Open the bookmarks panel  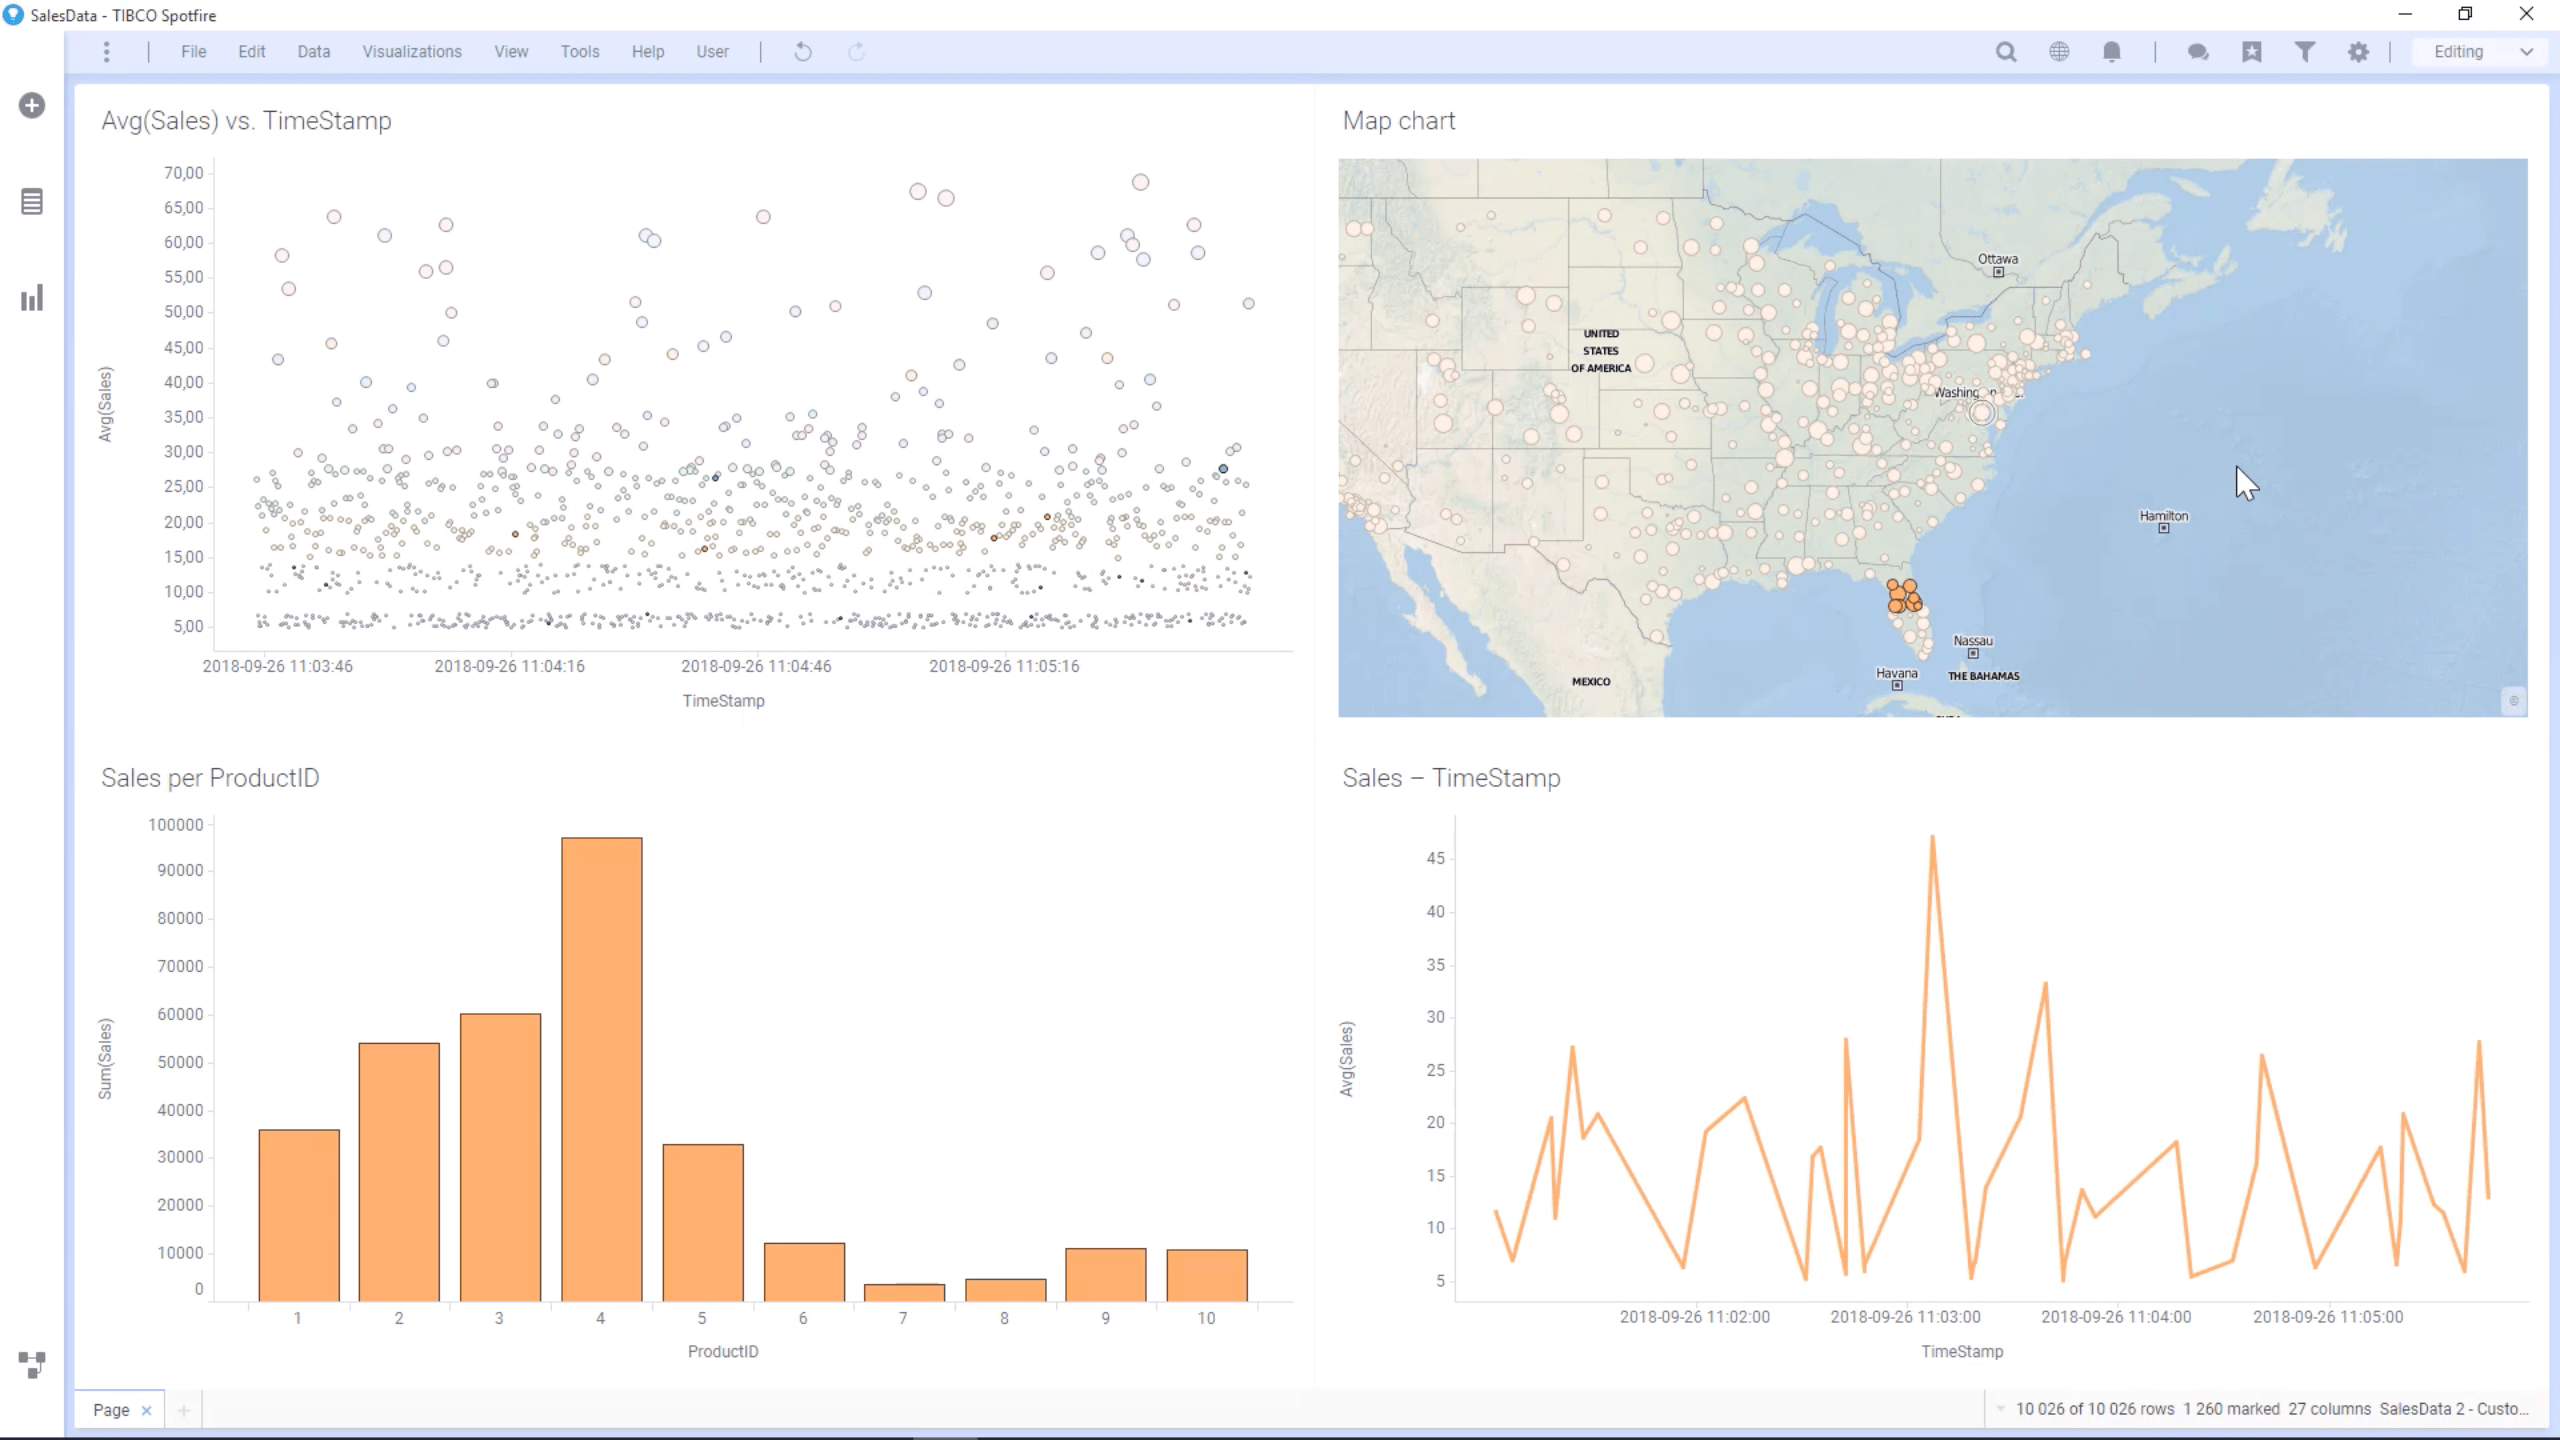pos(2251,51)
